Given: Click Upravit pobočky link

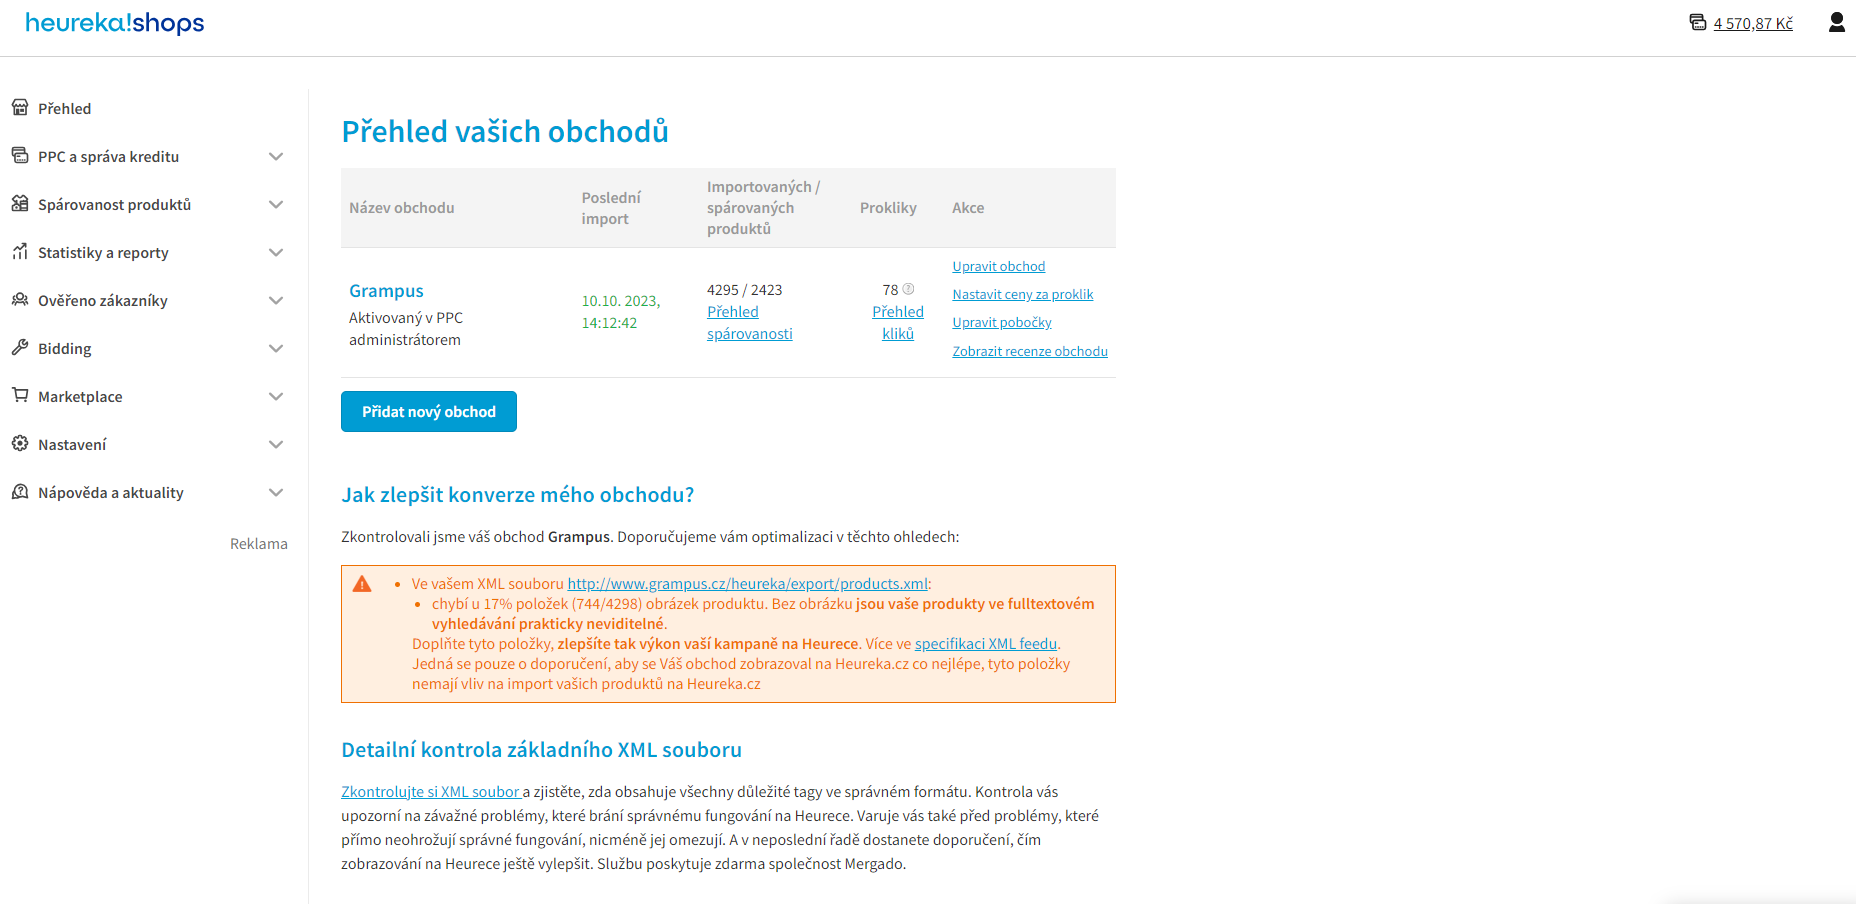Looking at the screenshot, I should pyautogui.click(x=1001, y=322).
